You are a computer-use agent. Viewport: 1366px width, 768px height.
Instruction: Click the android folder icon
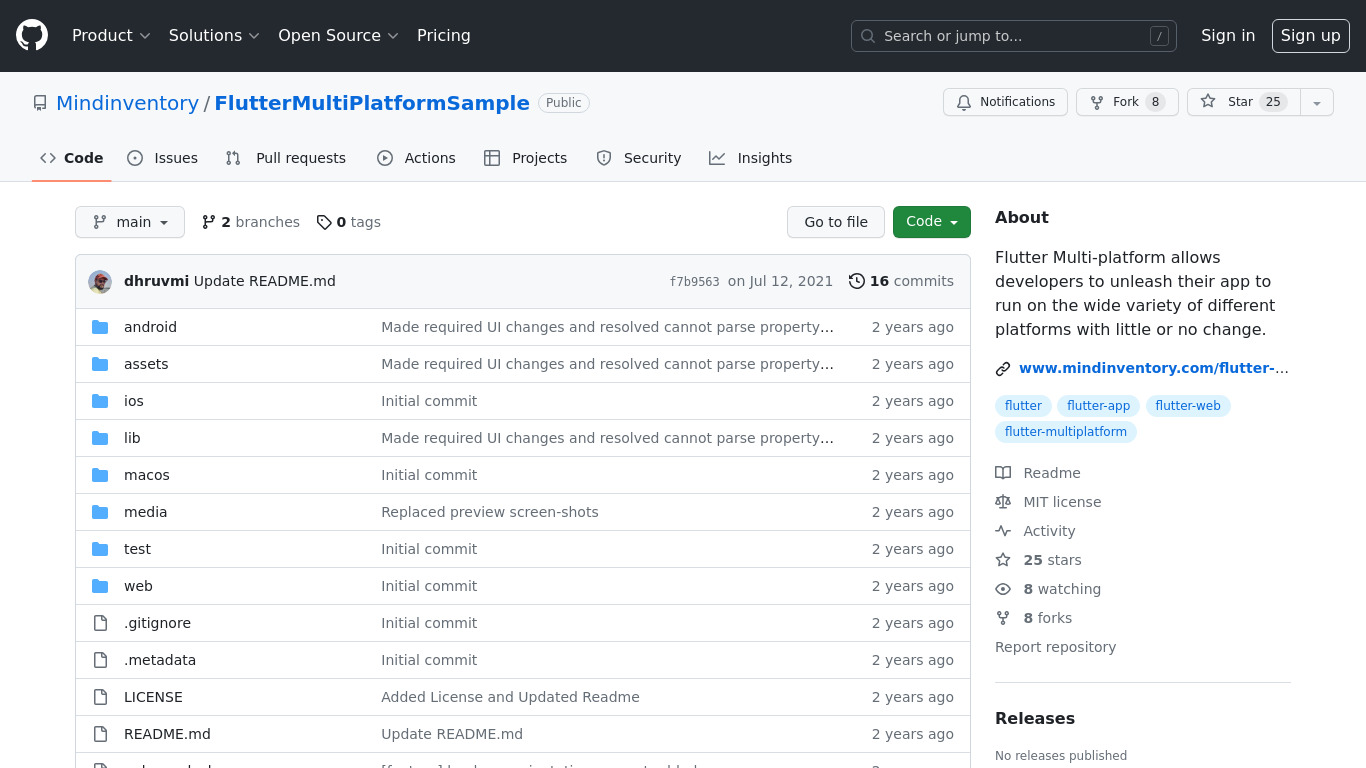tap(100, 327)
